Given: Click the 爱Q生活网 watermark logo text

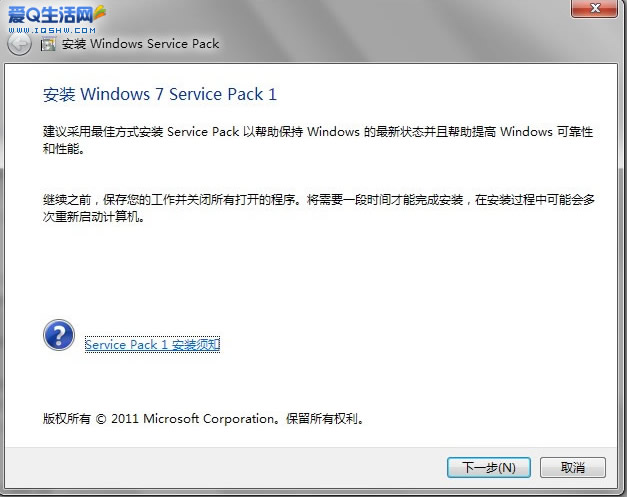Looking at the screenshot, I should coord(45,13).
